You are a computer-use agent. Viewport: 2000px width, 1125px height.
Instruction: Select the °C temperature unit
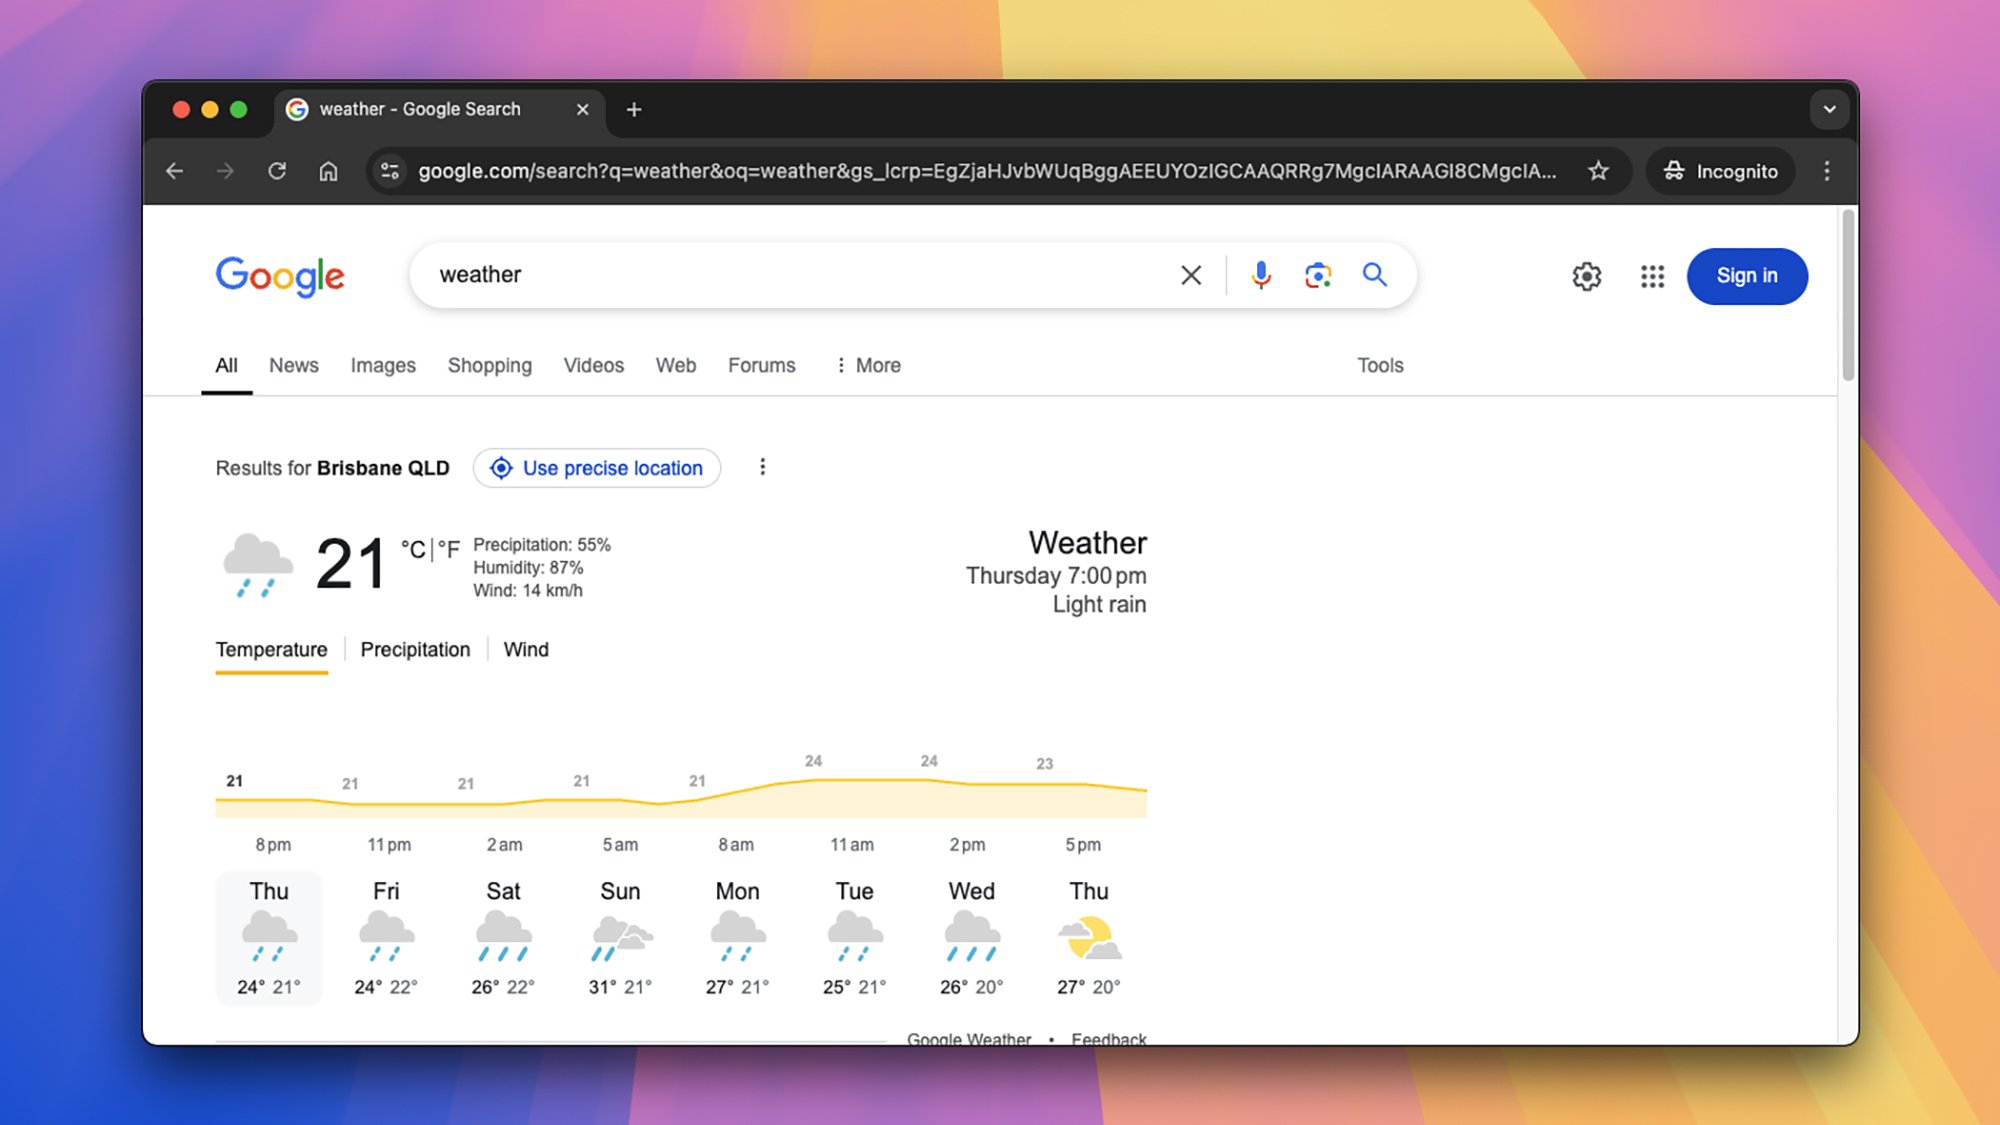pyautogui.click(x=413, y=549)
